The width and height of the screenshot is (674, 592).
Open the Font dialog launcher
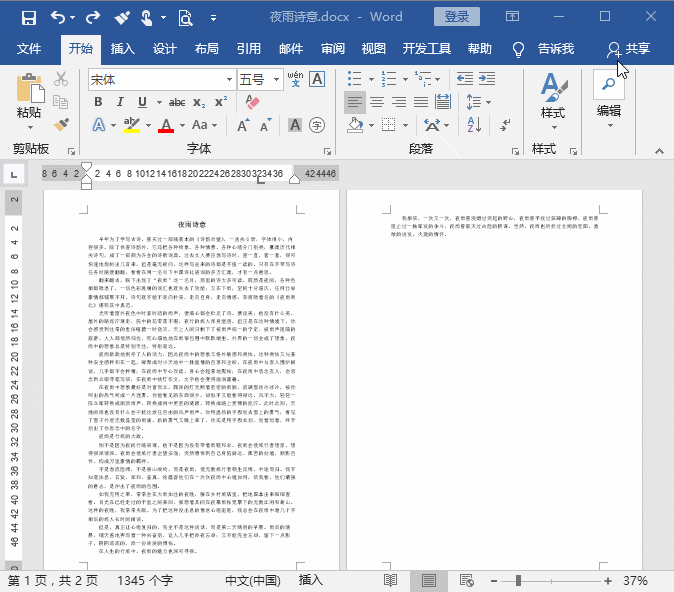328,151
